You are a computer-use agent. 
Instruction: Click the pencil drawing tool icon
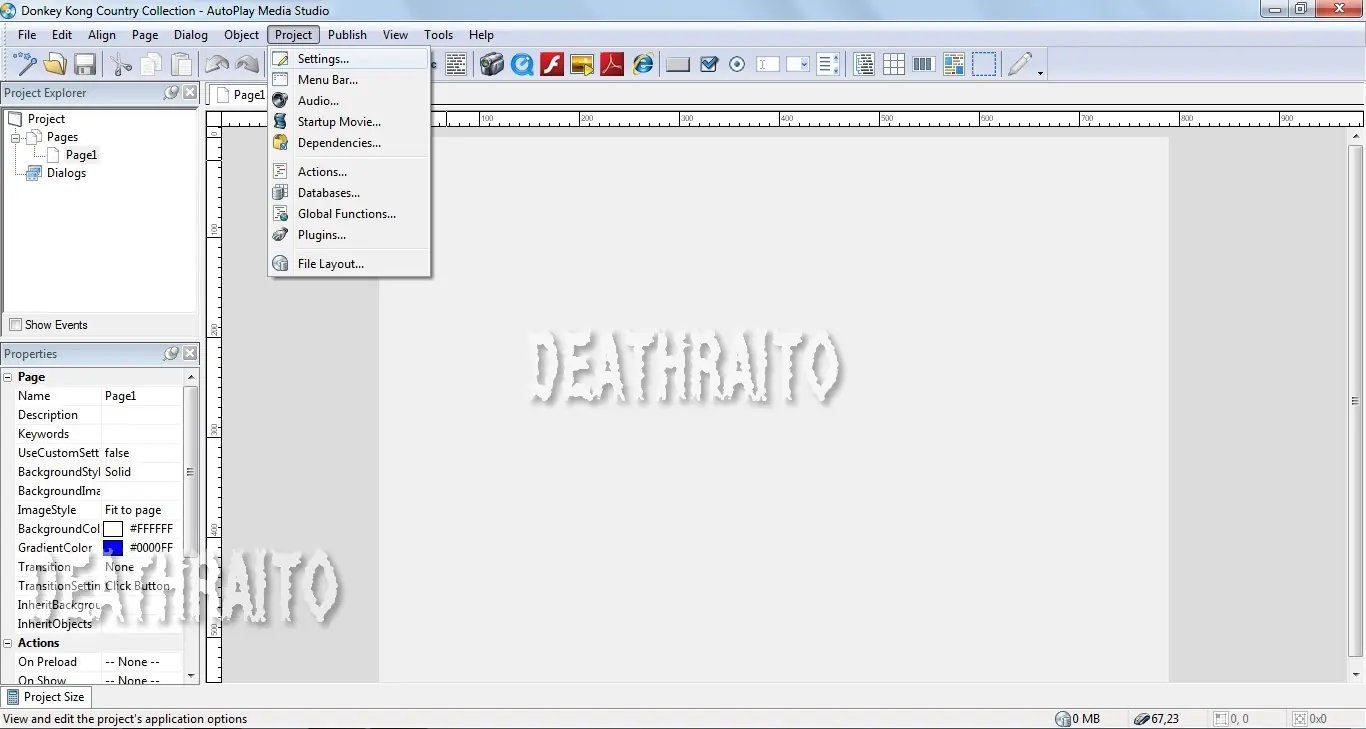[1019, 65]
